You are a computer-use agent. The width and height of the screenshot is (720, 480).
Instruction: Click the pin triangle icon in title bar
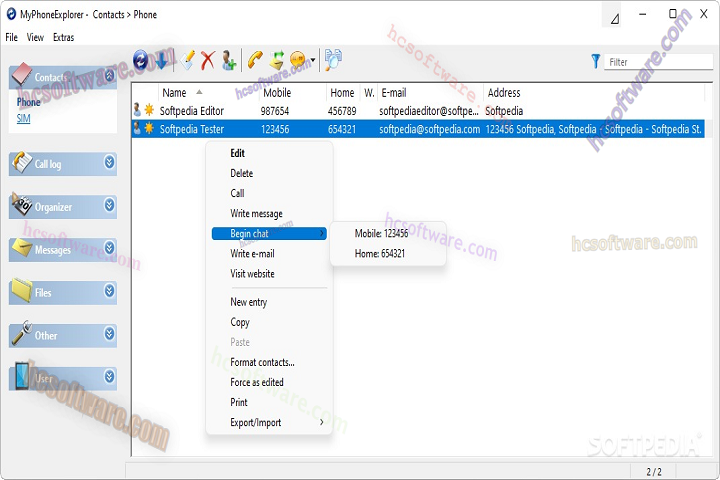click(x=615, y=18)
